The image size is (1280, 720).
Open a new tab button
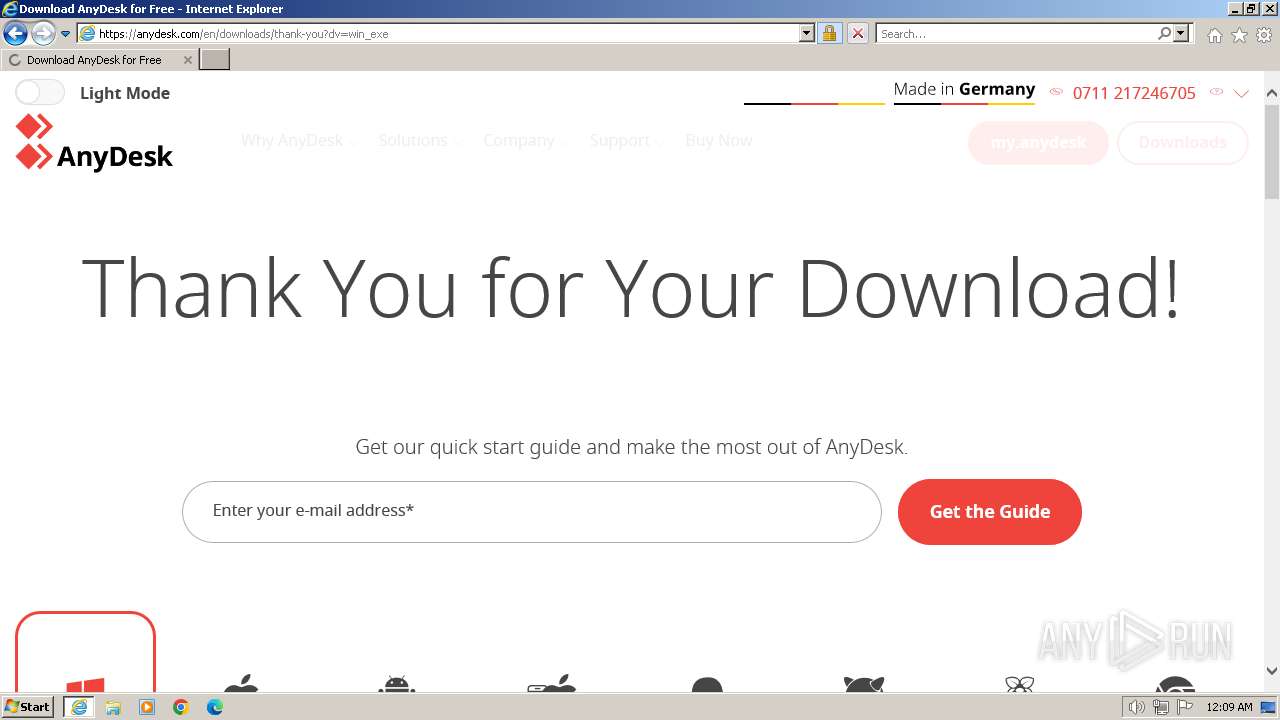click(215, 60)
